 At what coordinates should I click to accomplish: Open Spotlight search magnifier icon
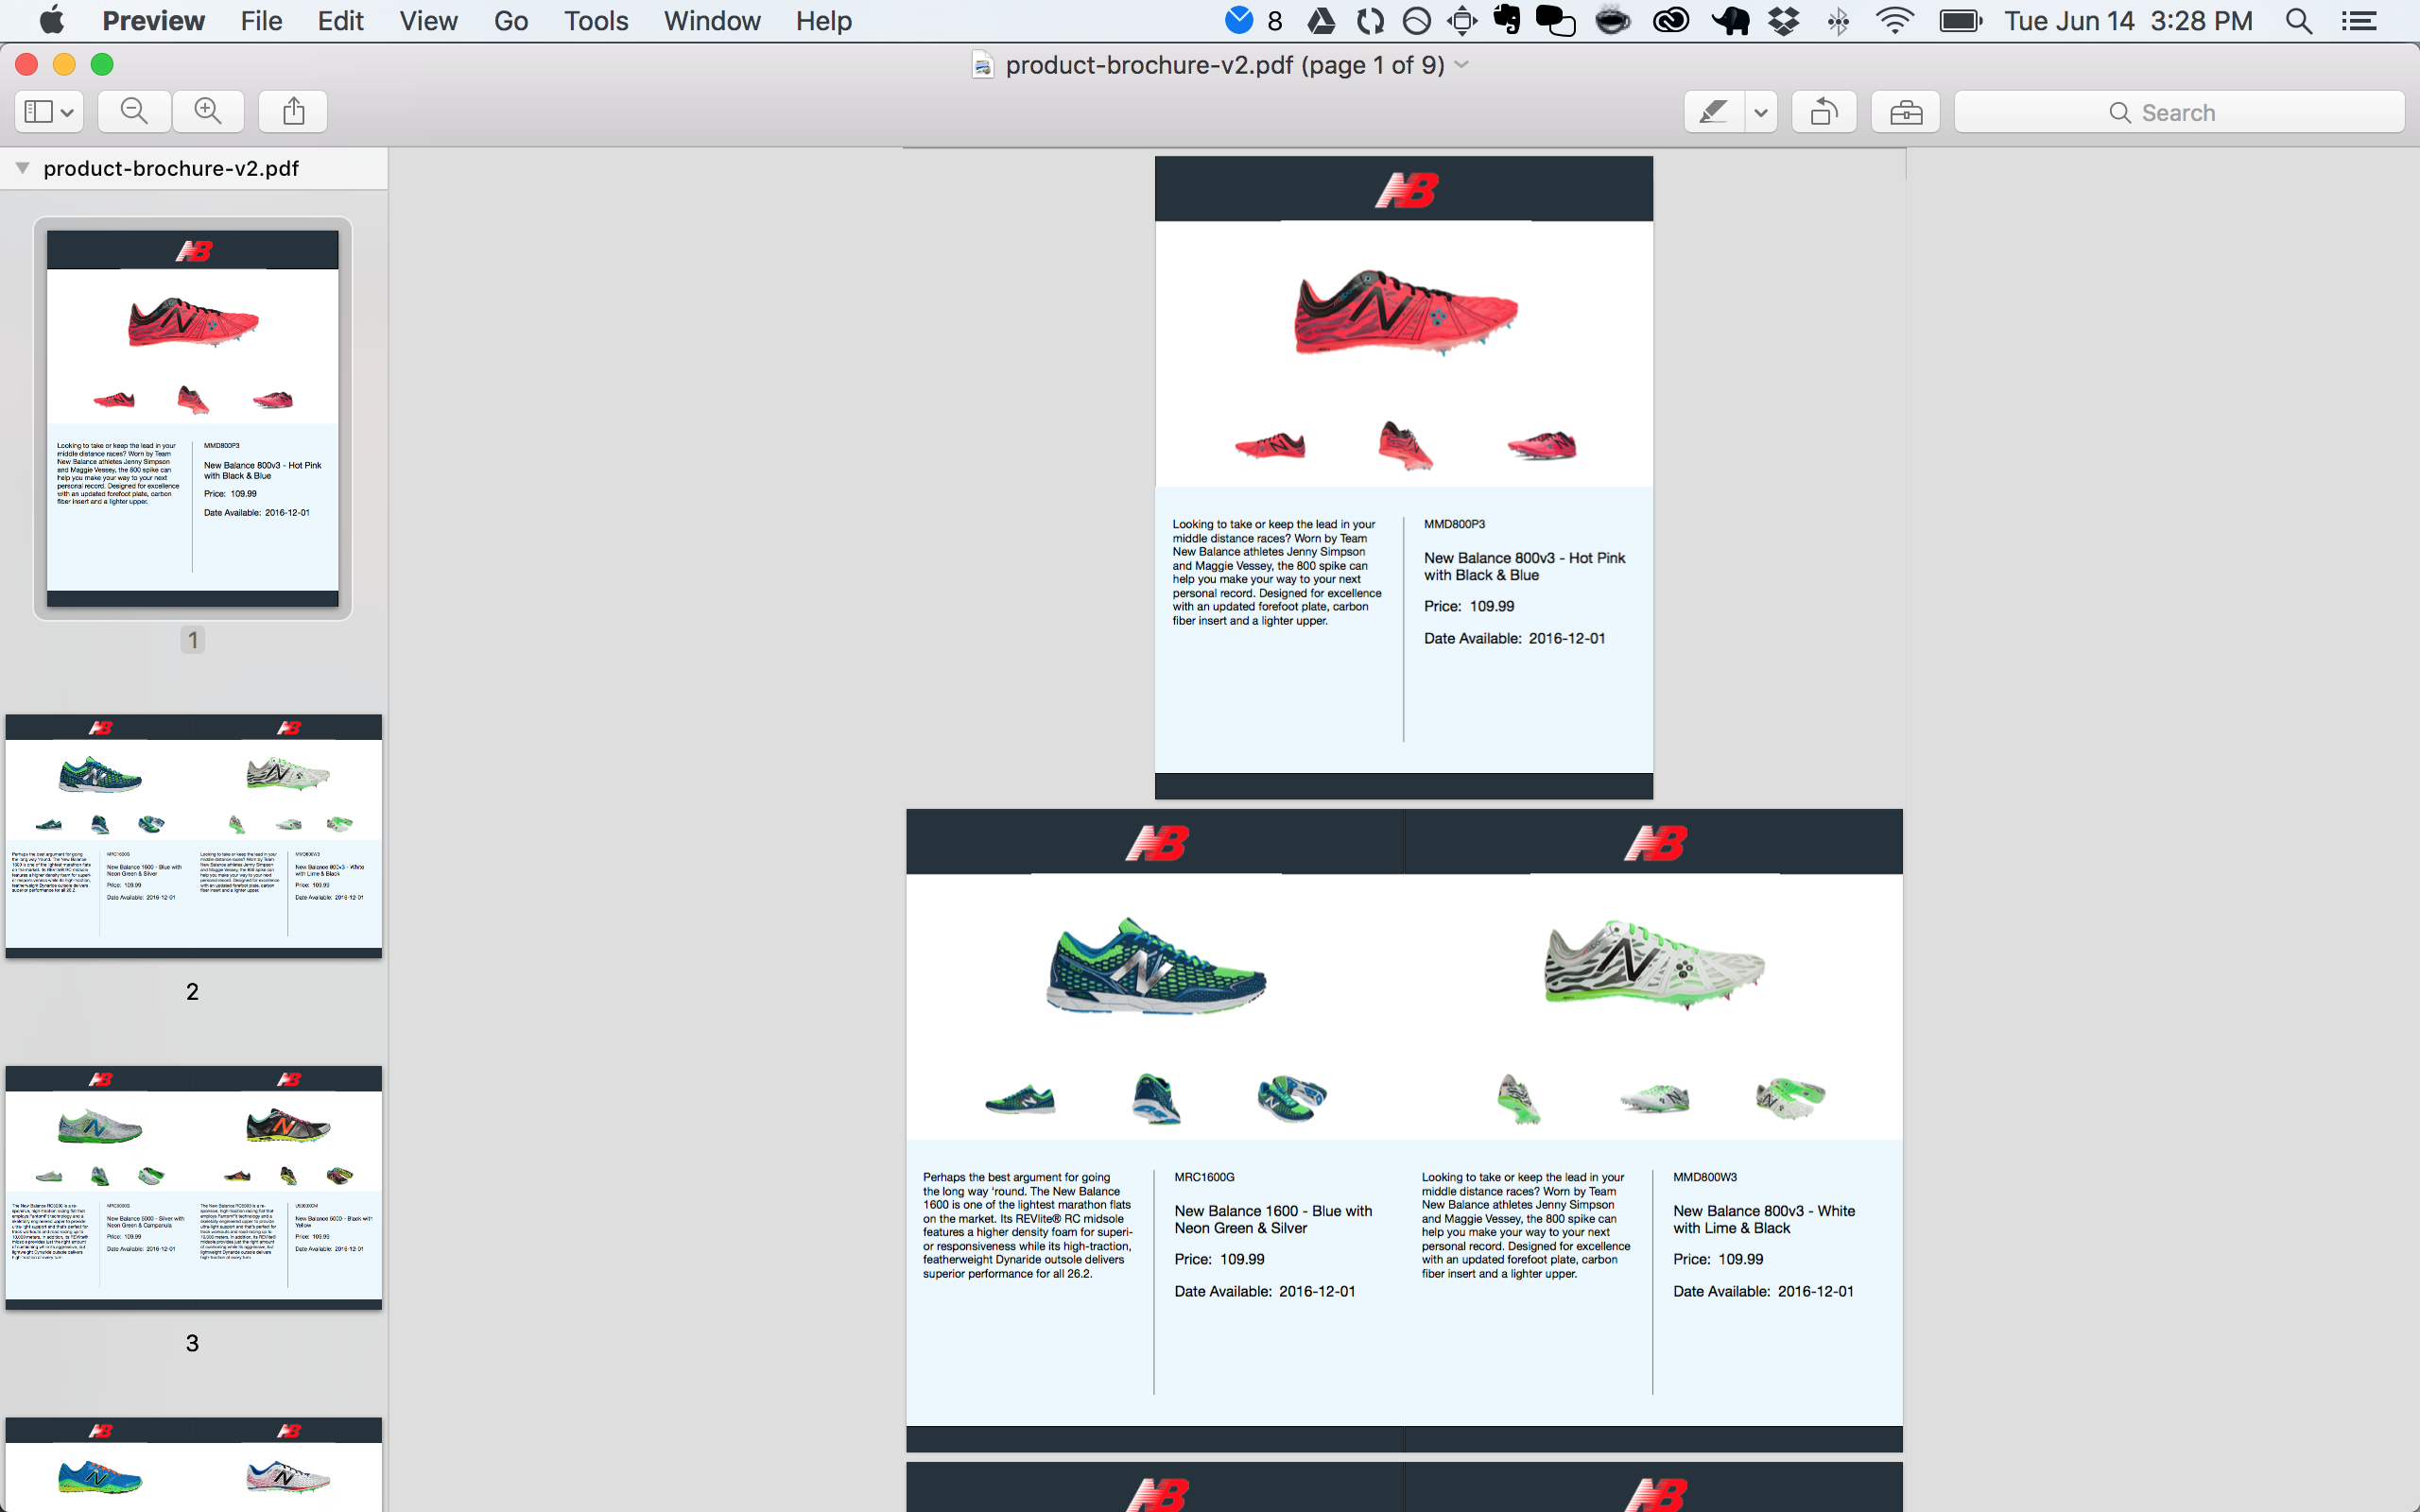point(2299,21)
